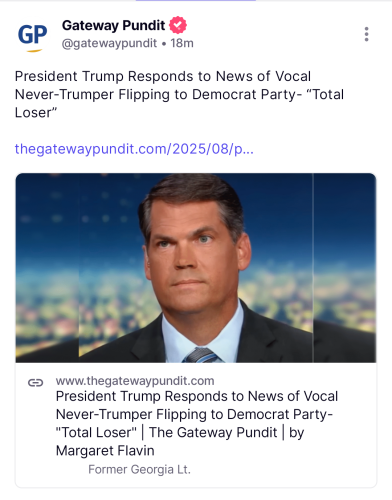
Task: Click the Former Georgia Lt. caption
Action: (x=139, y=469)
